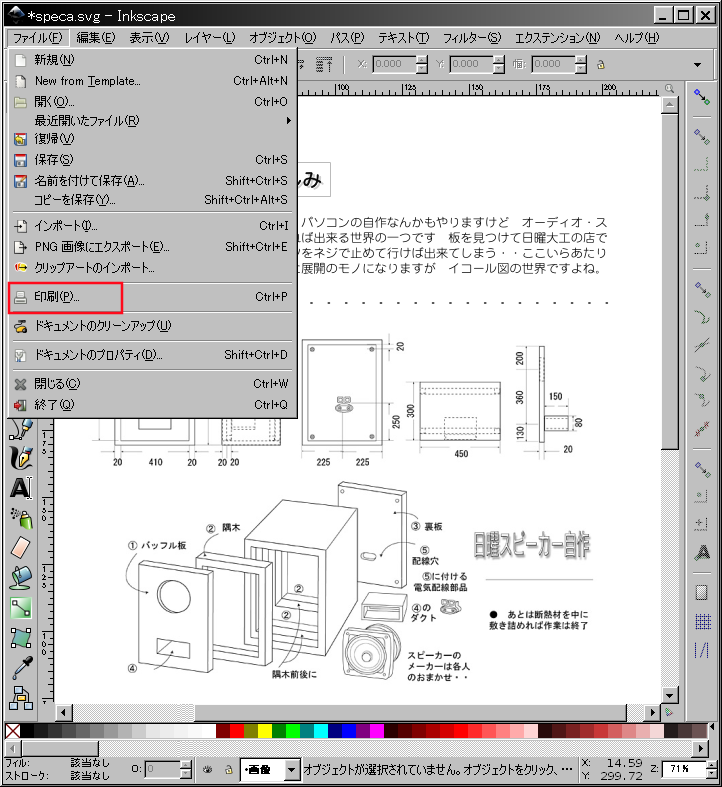This screenshot has height=787, width=722.
Task: Choose Print (印刷) from File menu
Action: (x=151, y=297)
